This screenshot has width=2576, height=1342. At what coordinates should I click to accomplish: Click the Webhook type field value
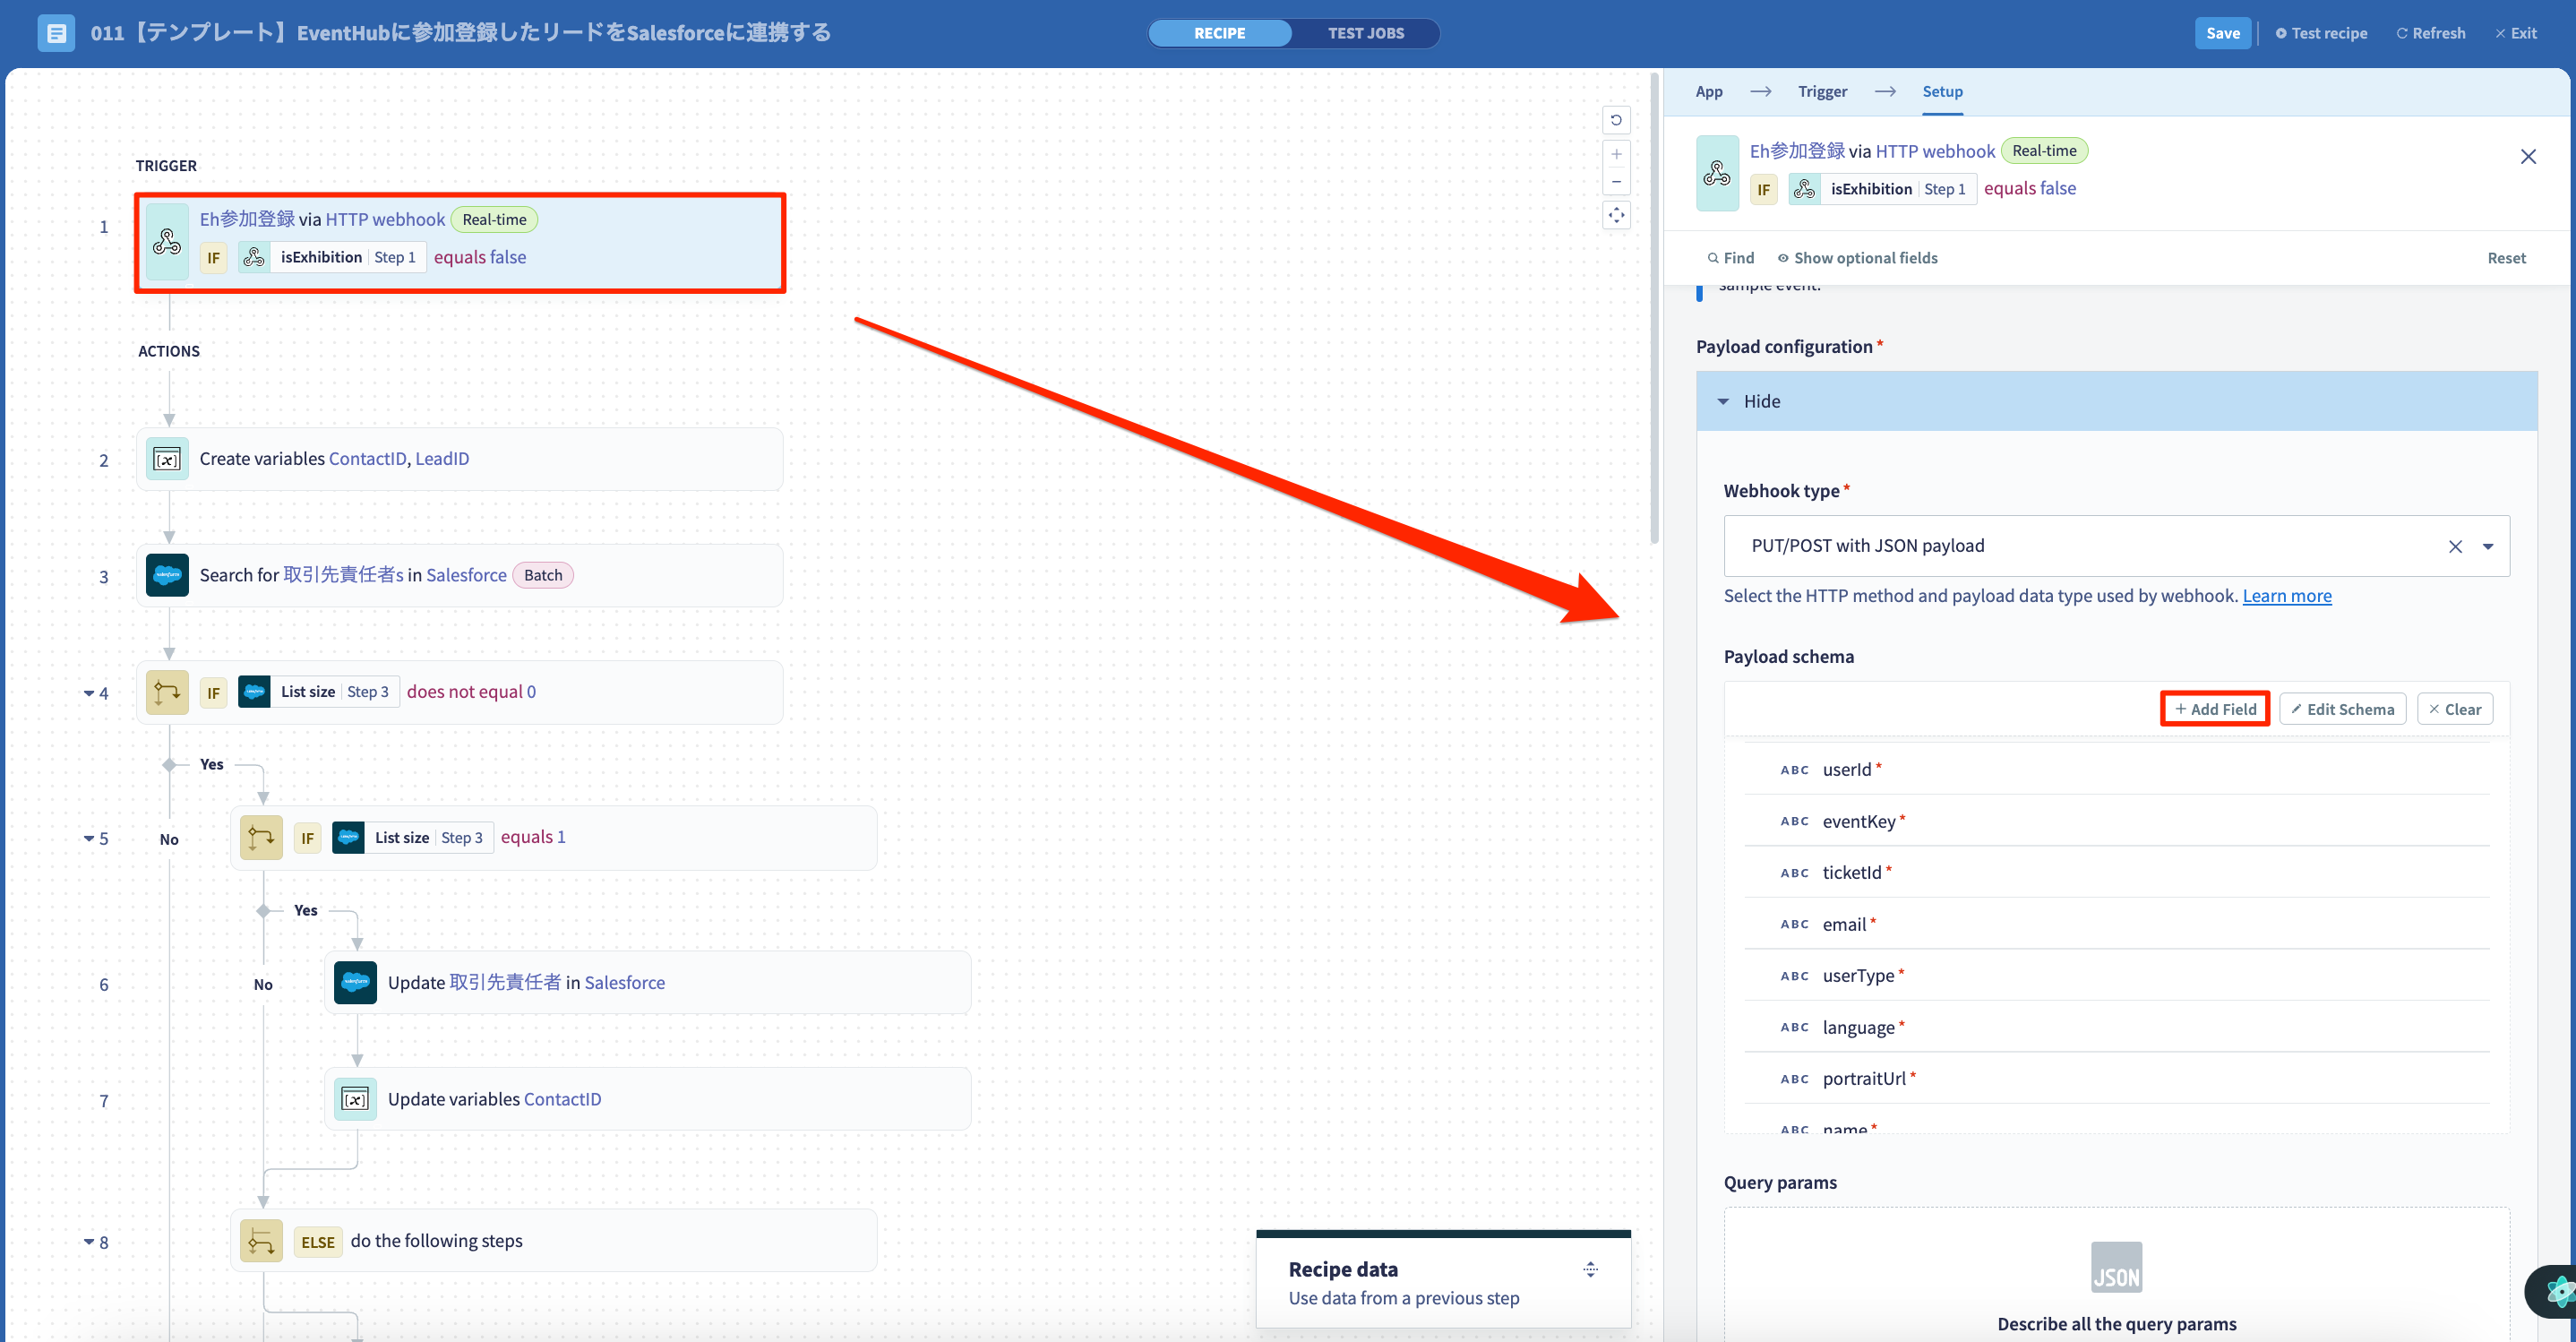pos(1867,546)
